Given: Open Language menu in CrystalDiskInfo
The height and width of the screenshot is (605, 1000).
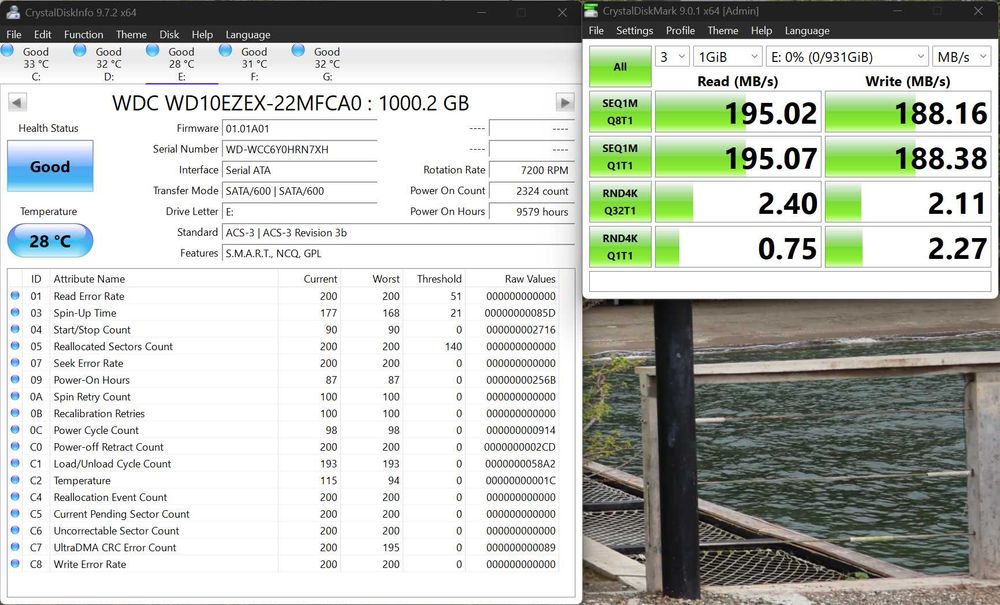Looking at the screenshot, I should point(248,34).
